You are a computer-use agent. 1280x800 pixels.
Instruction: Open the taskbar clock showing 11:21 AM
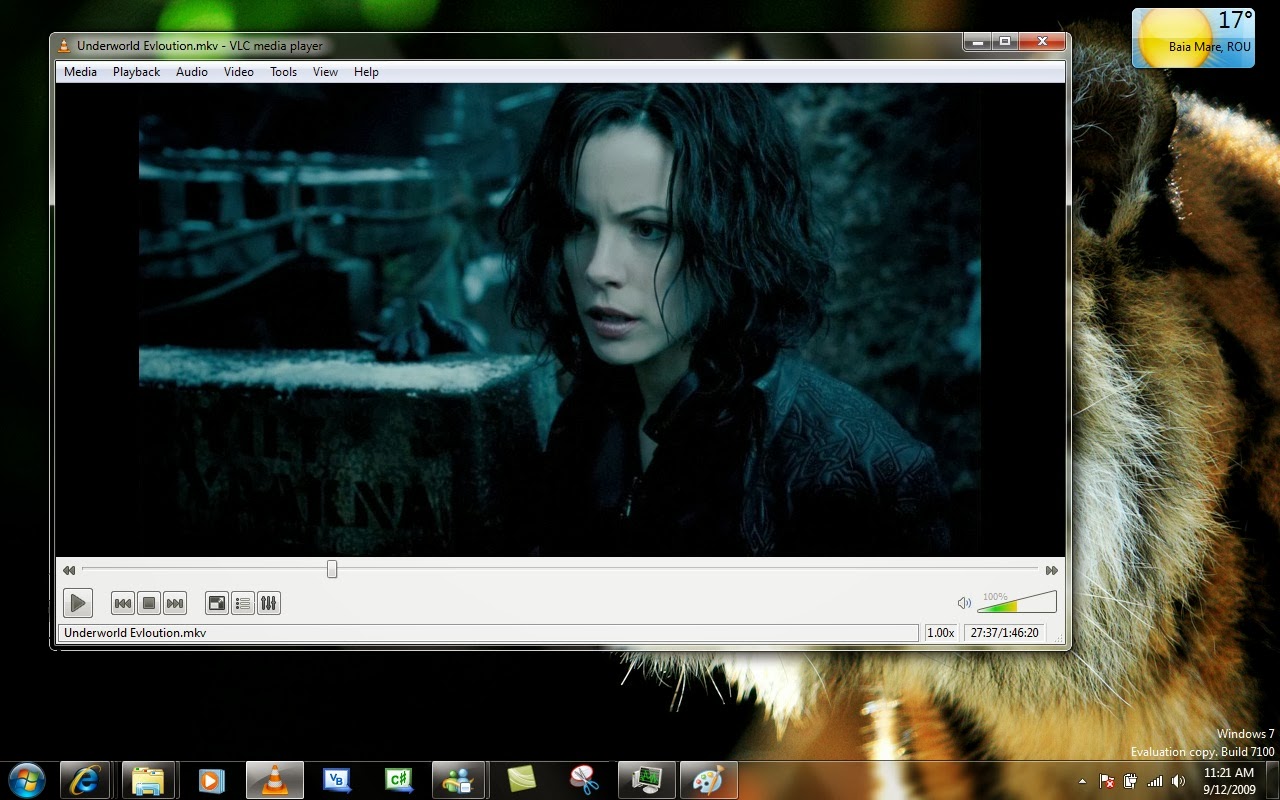coord(1229,780)
